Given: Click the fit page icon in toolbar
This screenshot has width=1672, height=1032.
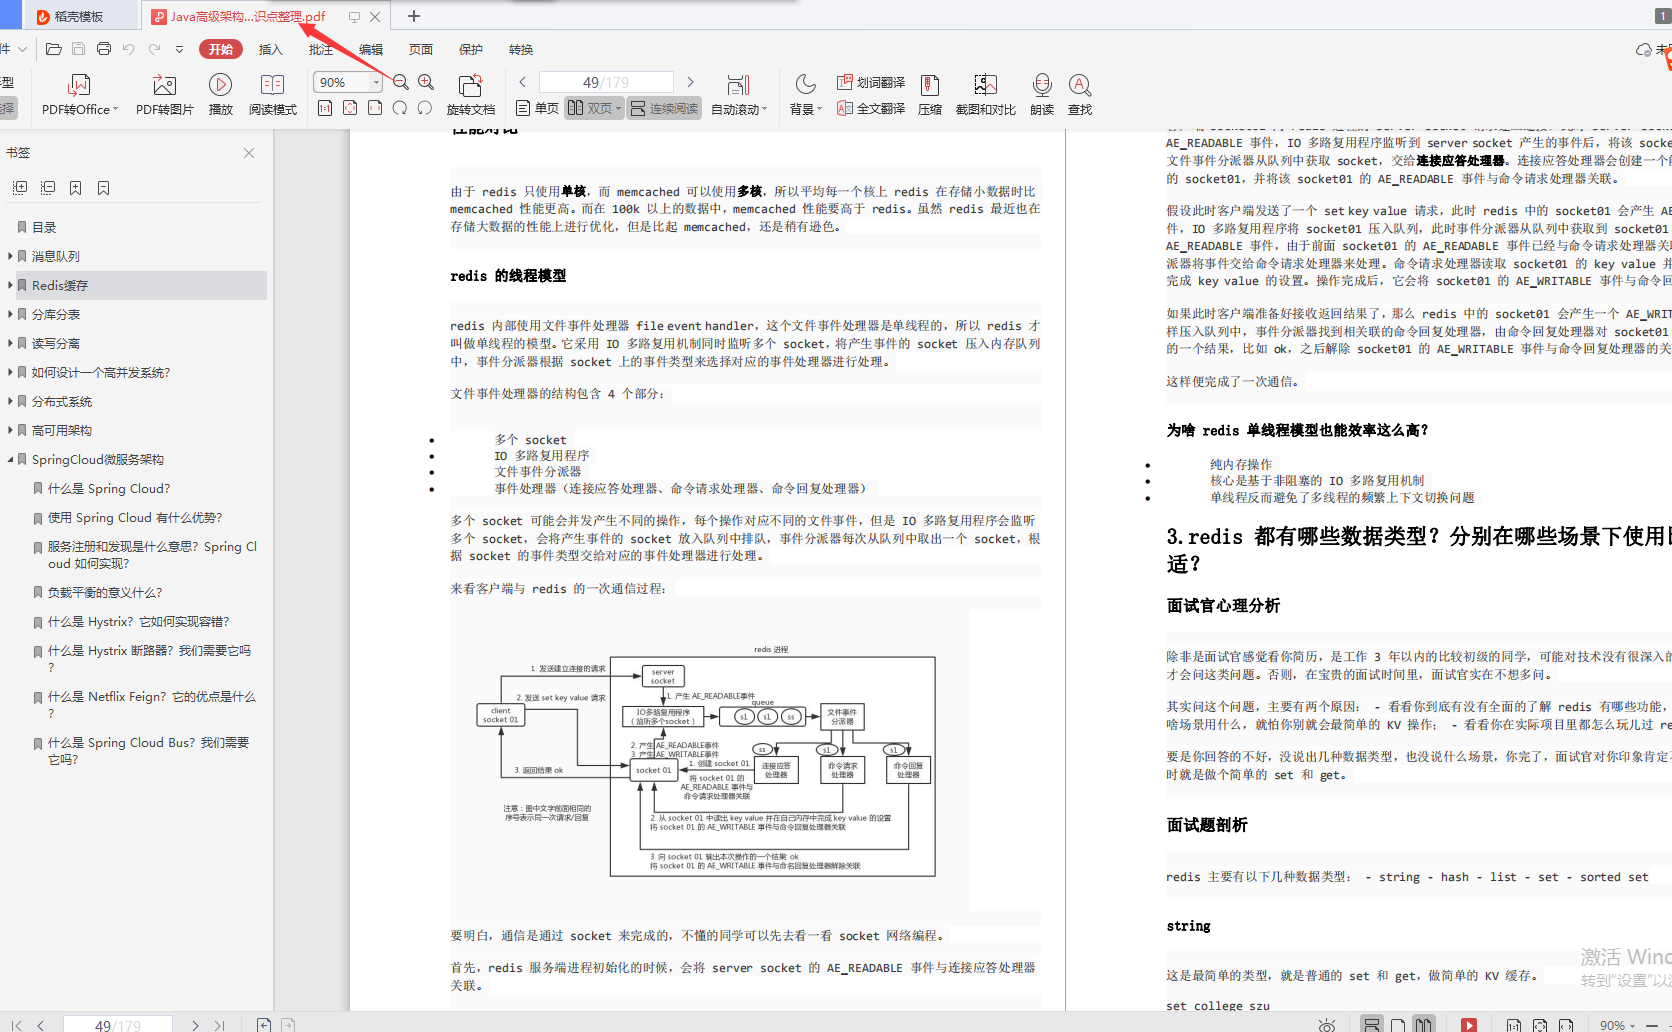Looking at the screenshot, I should click(x=350, y=108).
